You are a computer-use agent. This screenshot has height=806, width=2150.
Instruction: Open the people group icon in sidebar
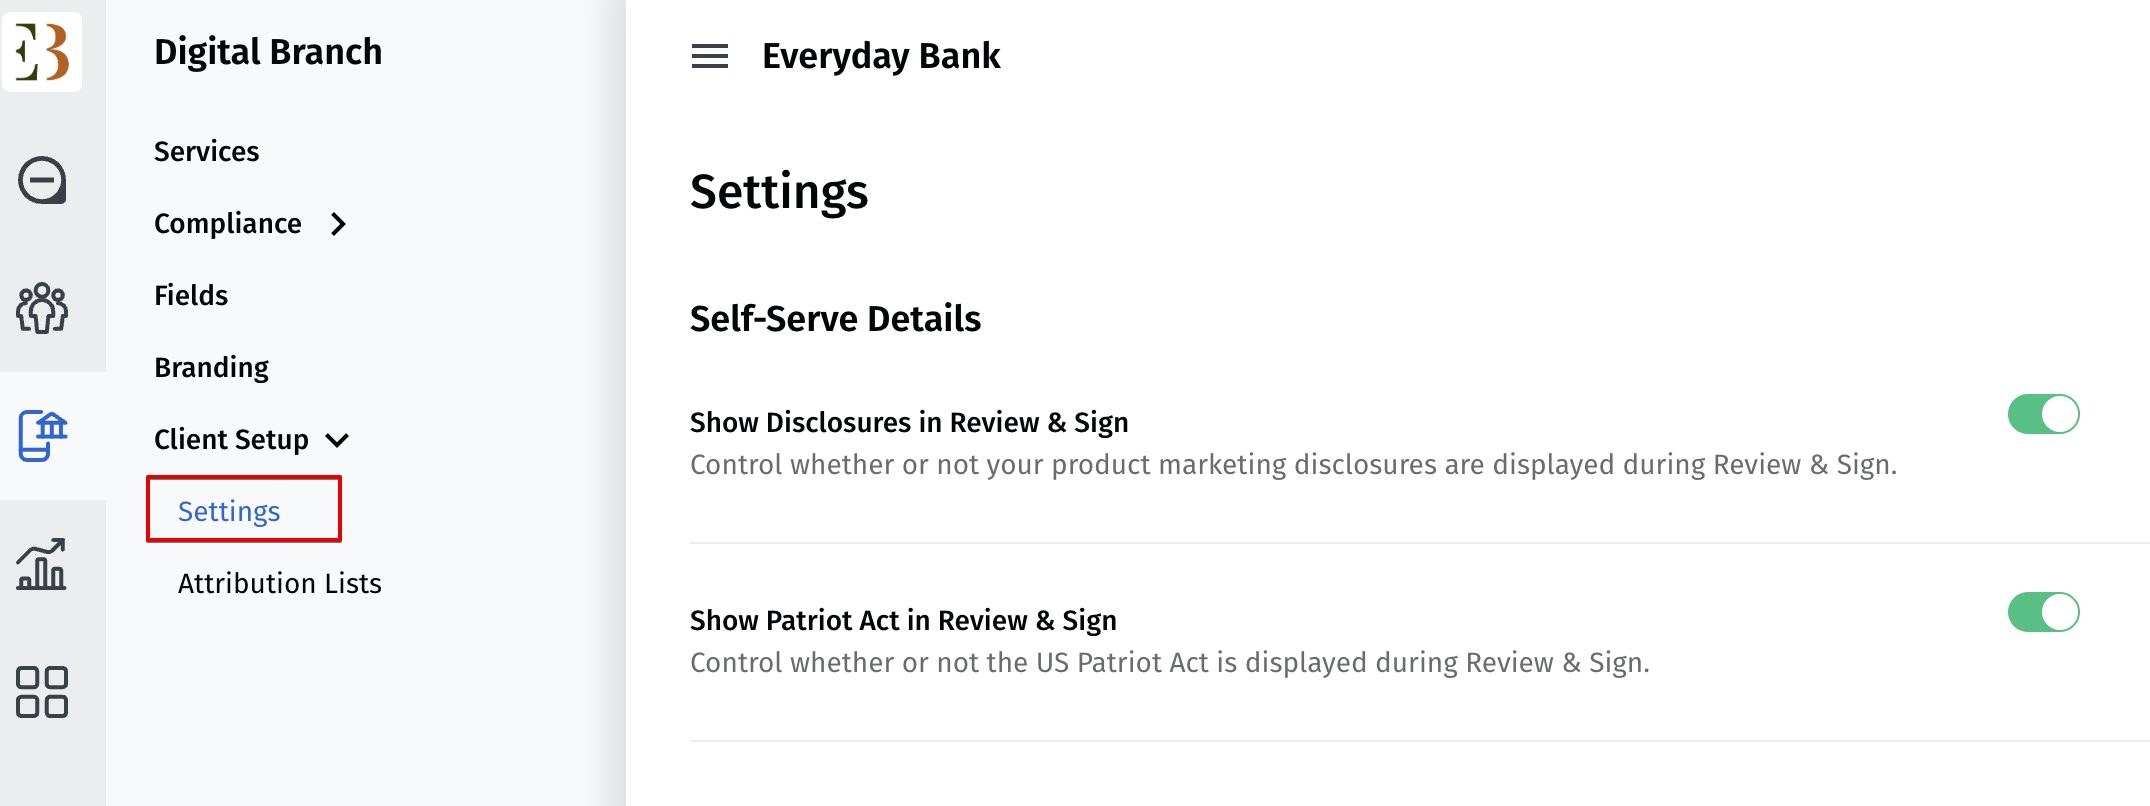(42, 308)
